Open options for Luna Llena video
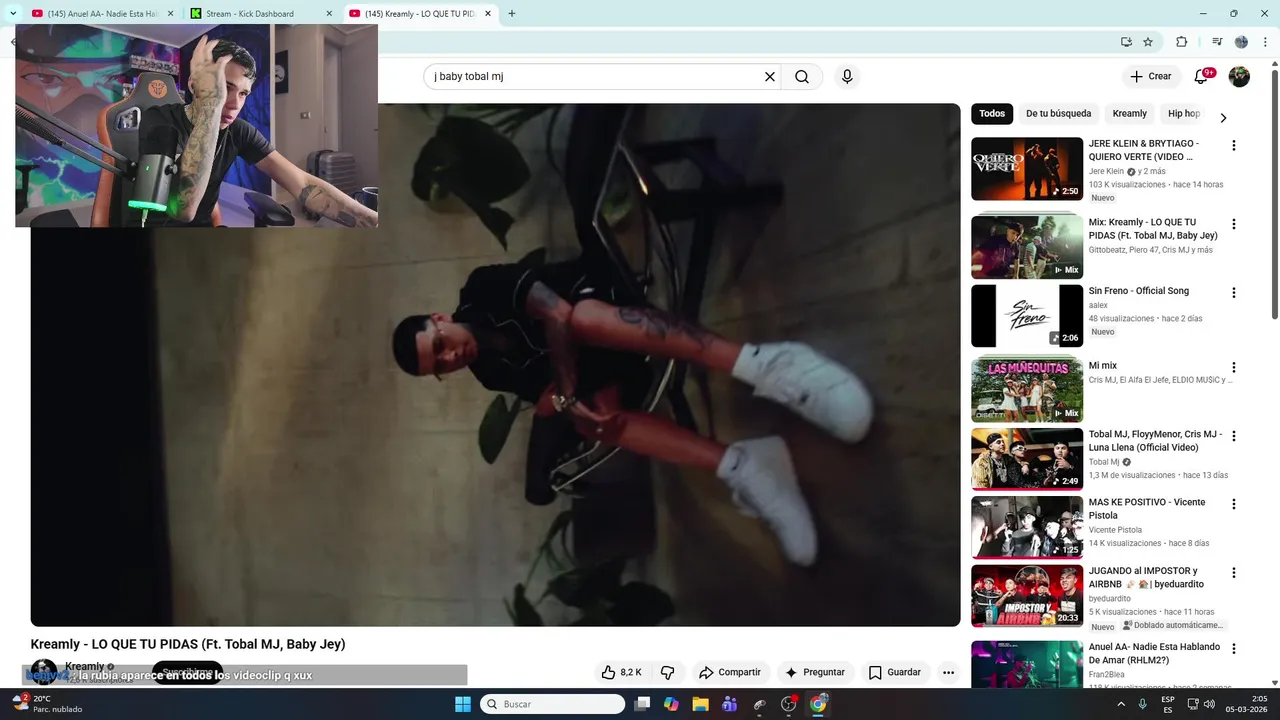 click(1233, 436)
